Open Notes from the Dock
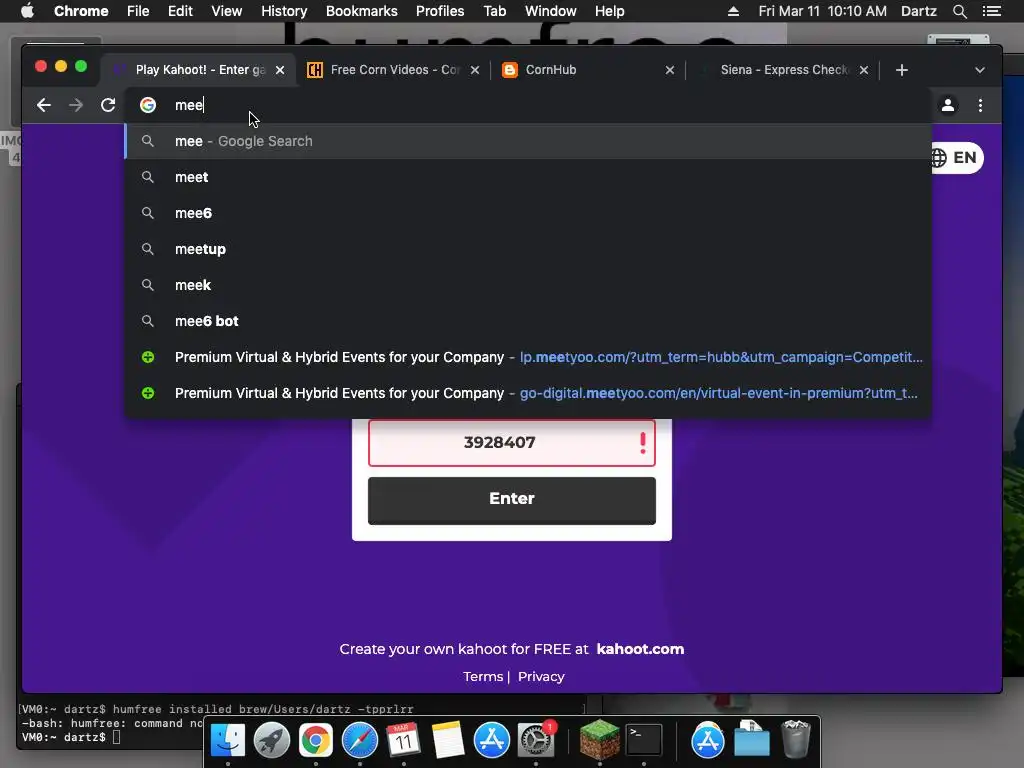This screenshot has height=768, width=1024. [447, 741]
